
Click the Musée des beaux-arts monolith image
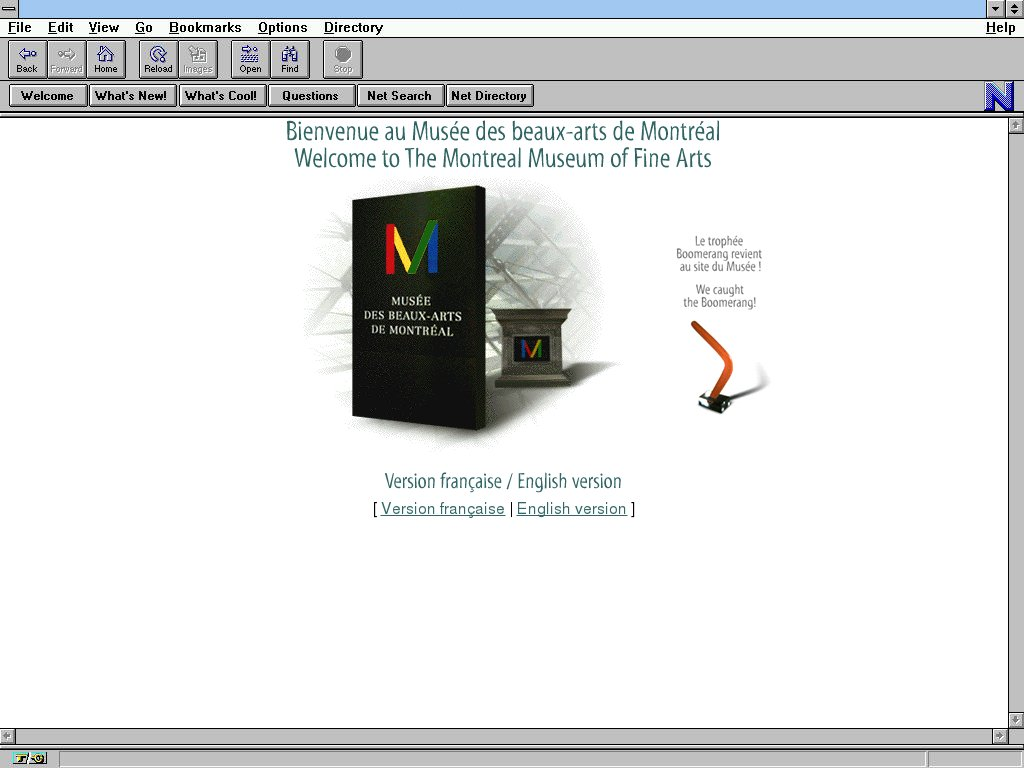click(420, 305)
